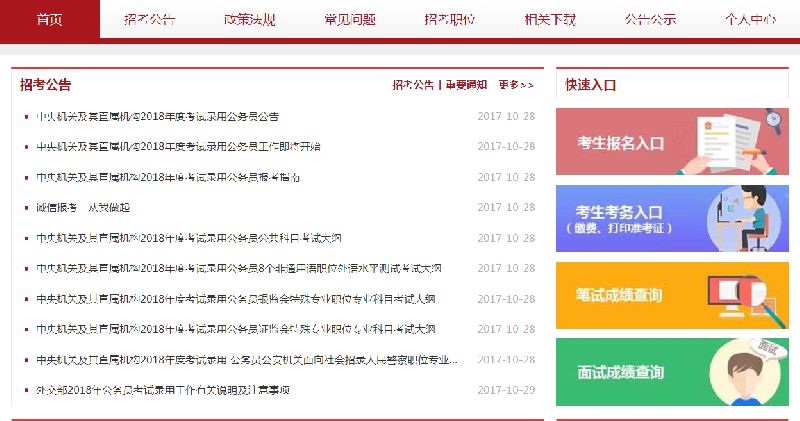
Task: Select 政策法规 in the navigation bar
Action: point(249,20)
